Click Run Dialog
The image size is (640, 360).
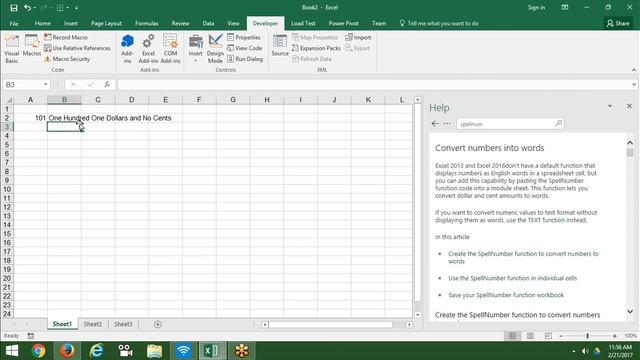[245, 59]
